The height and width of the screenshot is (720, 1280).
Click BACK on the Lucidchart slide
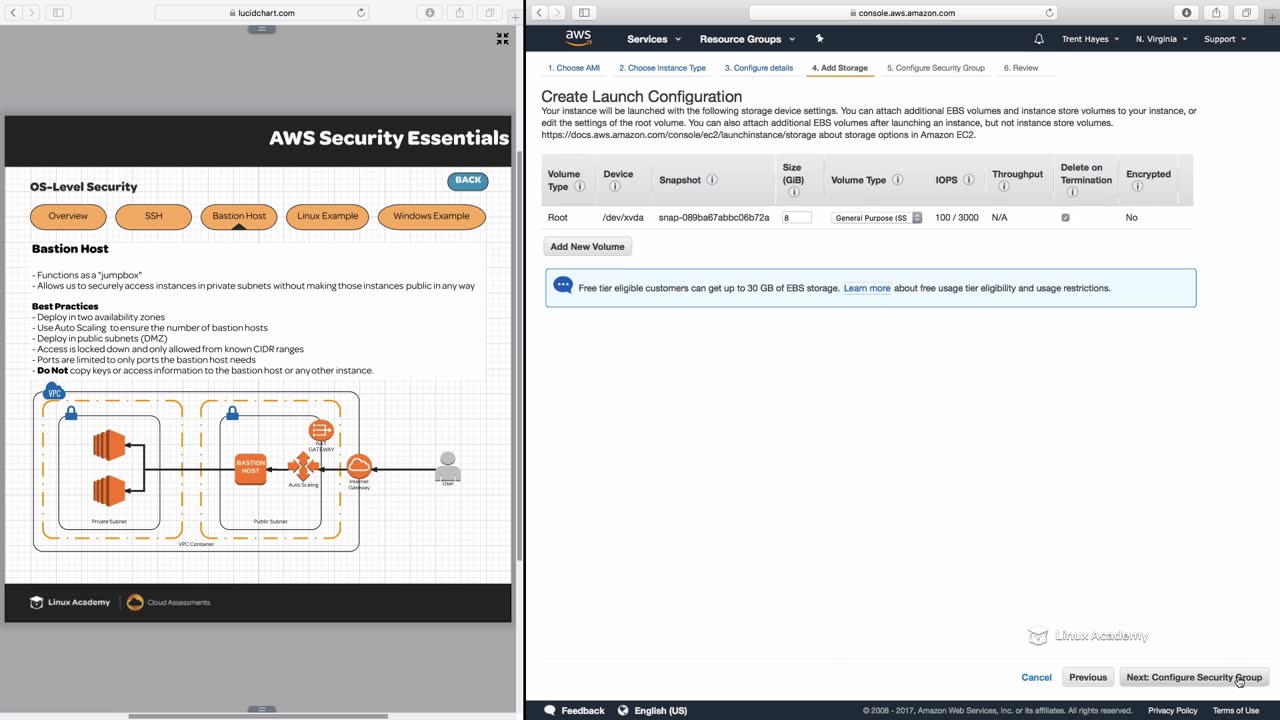[468, 181]
